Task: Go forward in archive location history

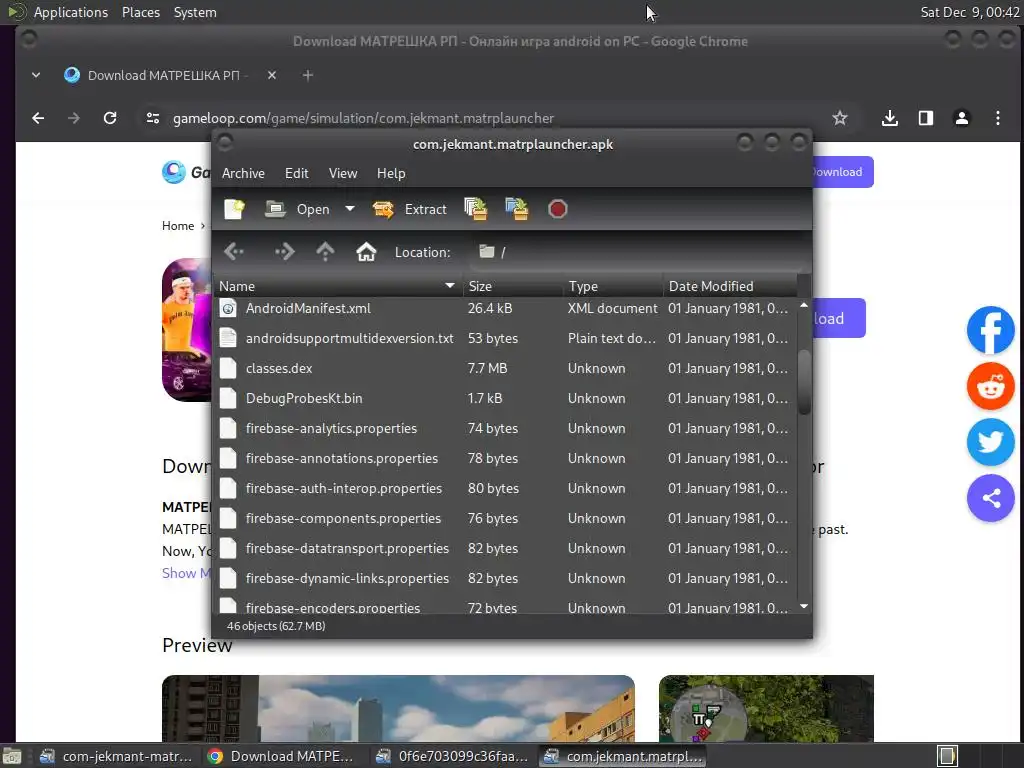Action: [284, 251]
